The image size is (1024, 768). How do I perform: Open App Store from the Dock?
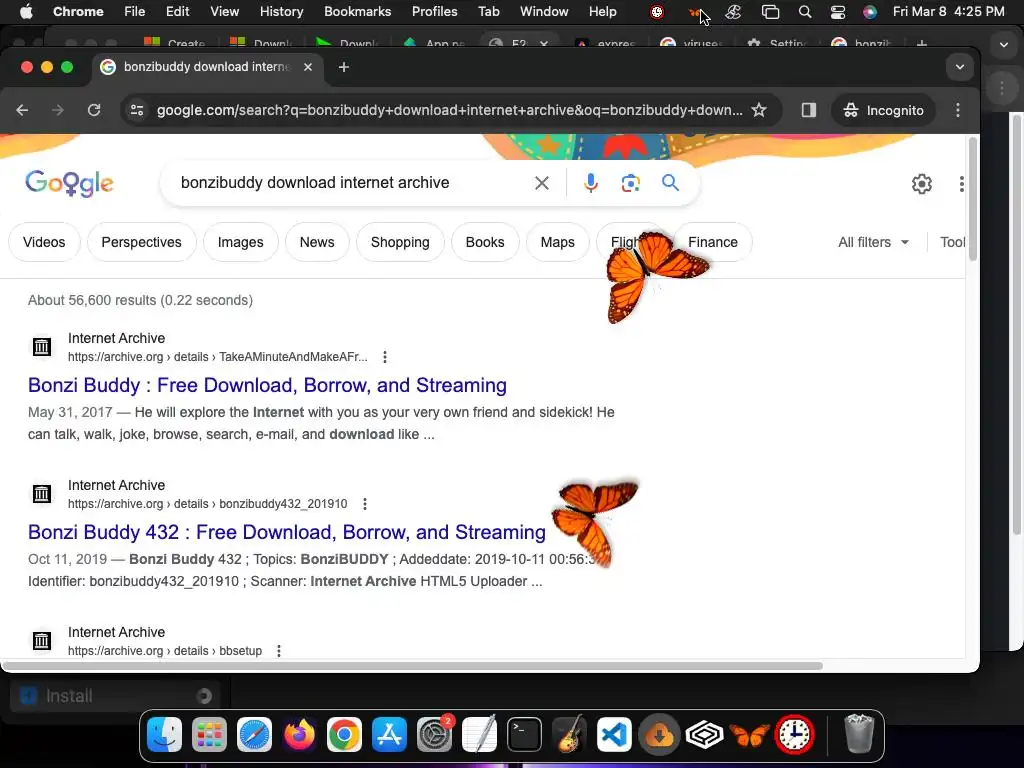389,735
